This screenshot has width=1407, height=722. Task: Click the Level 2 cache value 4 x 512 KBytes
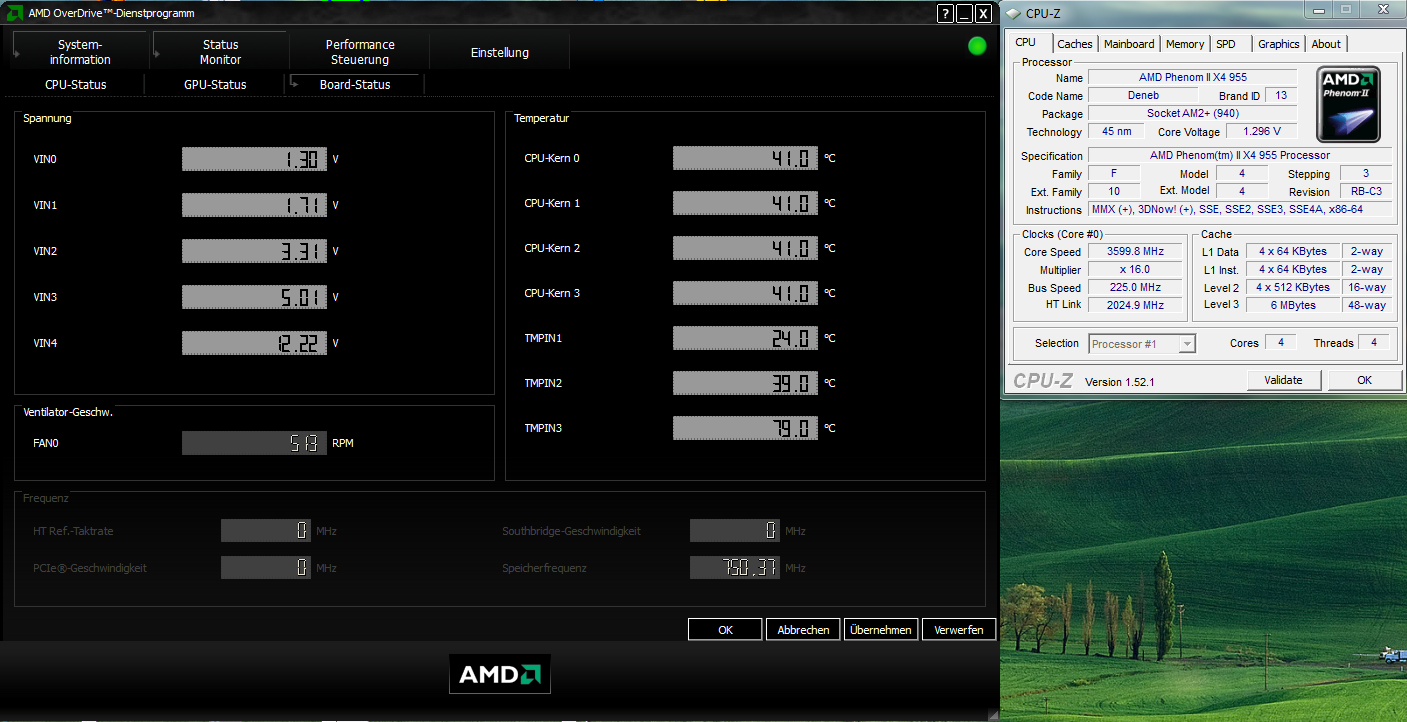point(1293,287)
